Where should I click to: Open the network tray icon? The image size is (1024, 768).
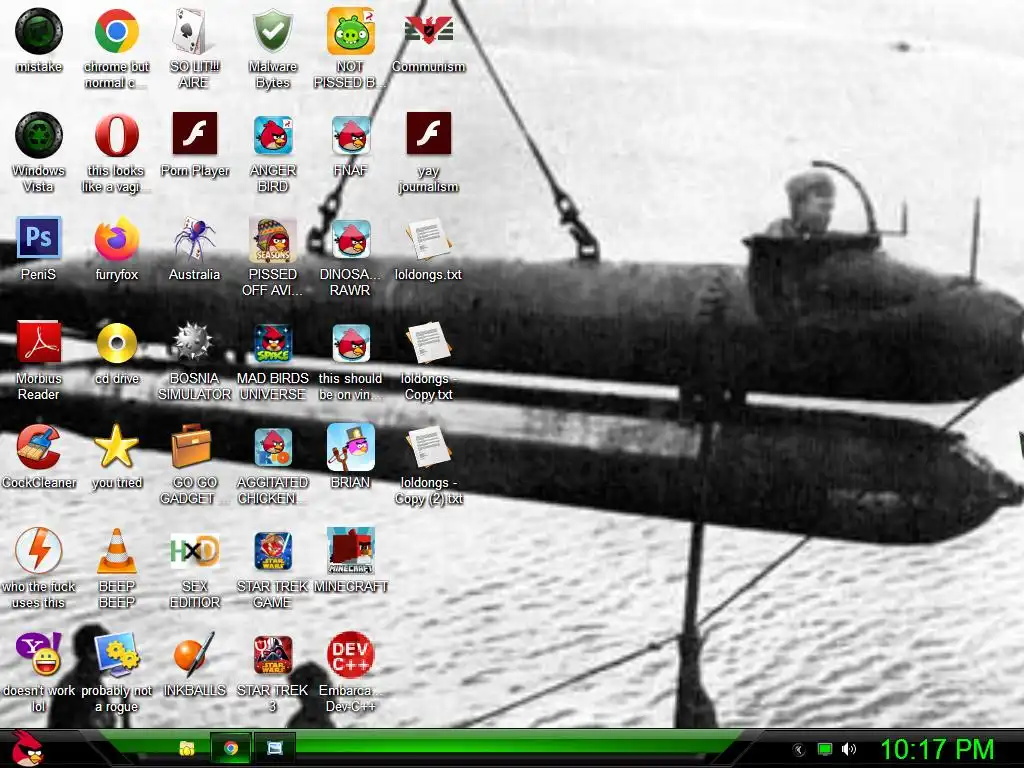(x=825, y=749)
